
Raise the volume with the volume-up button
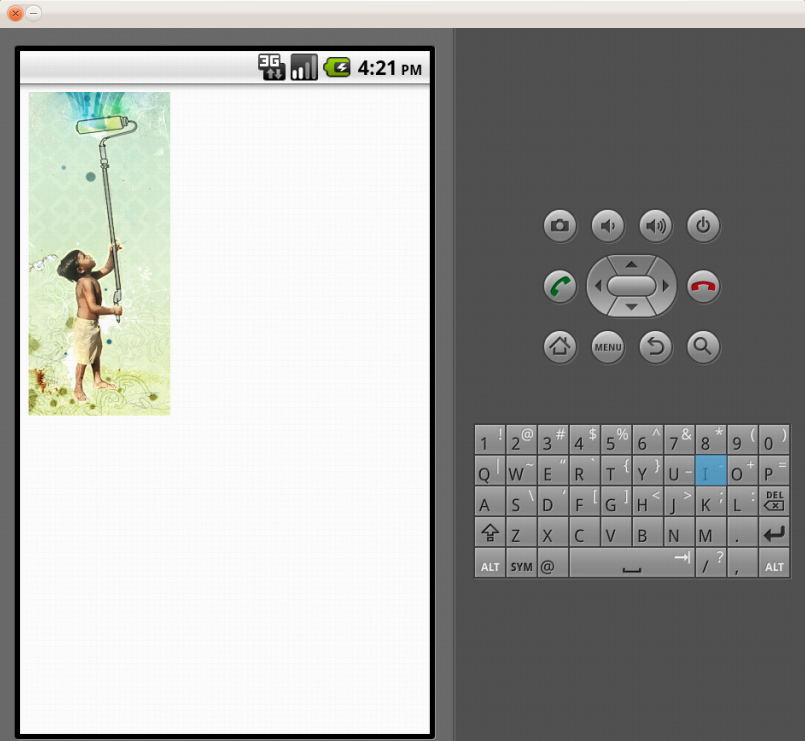coord(656,225)
